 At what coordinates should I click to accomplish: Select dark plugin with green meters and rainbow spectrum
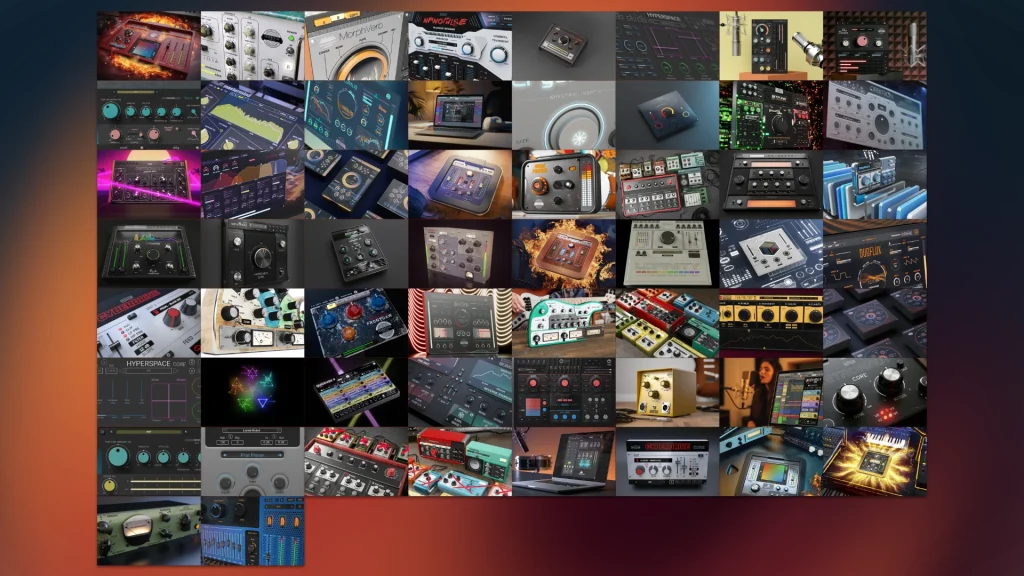[149, 253]
